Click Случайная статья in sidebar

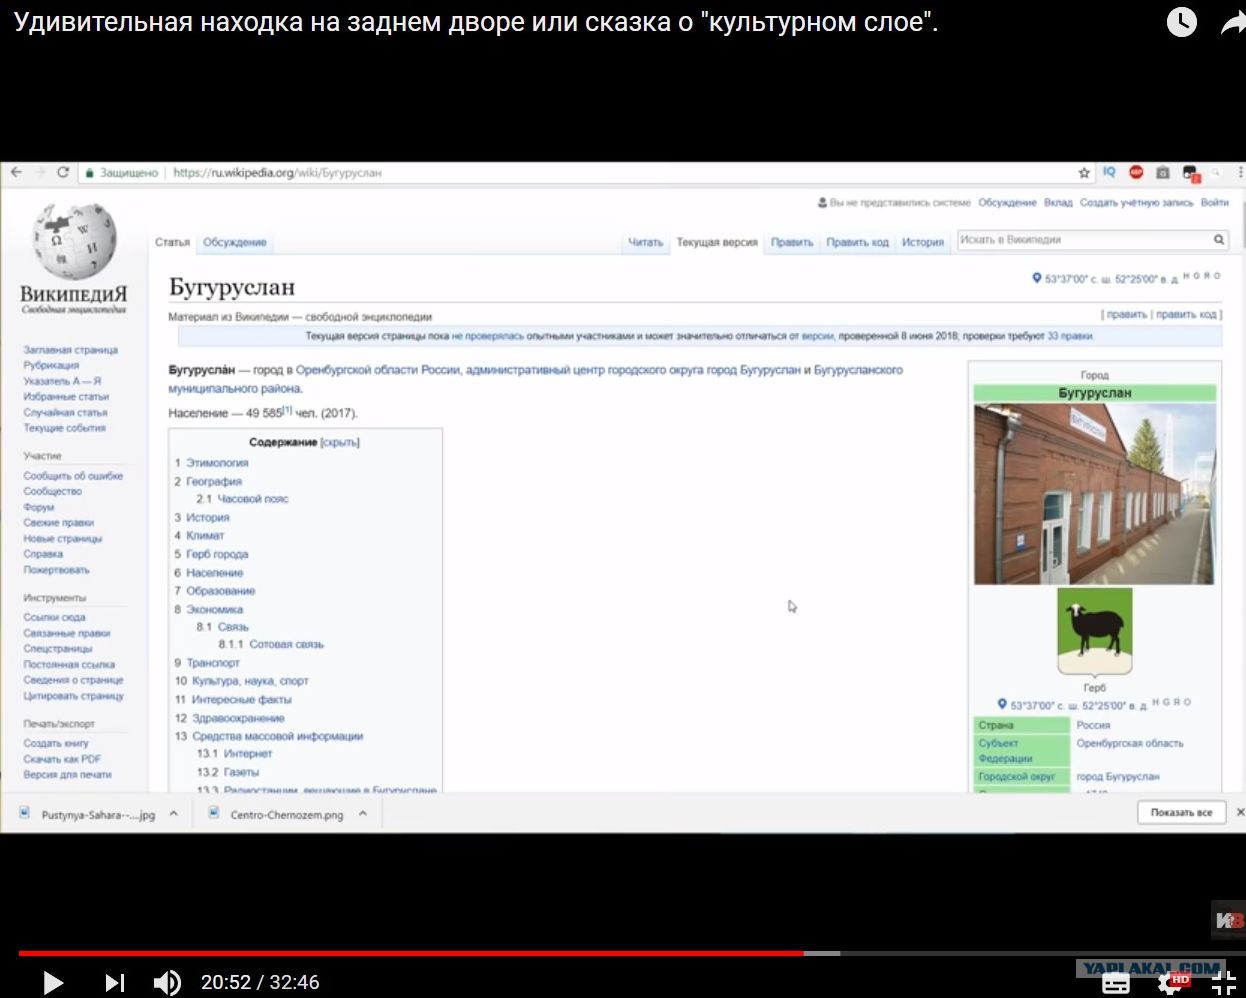click(65, 412)
